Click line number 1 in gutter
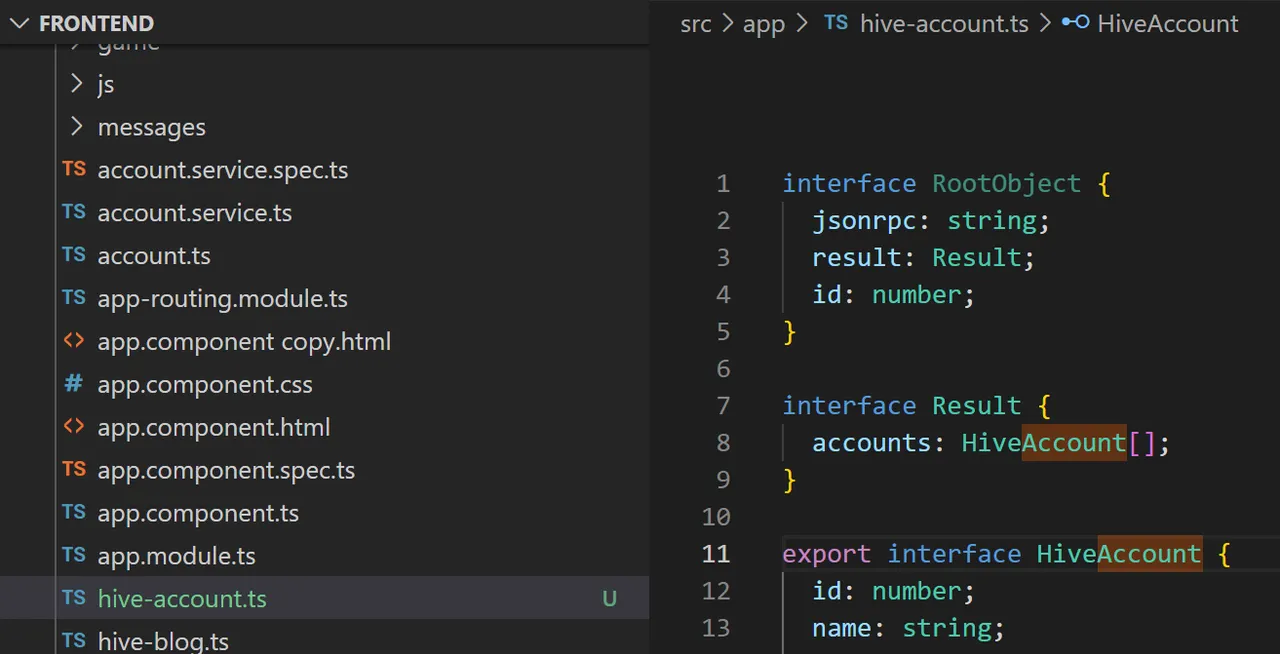Image resolution: width=1280 pixels, height=654 pixels. tap(724, 184)
